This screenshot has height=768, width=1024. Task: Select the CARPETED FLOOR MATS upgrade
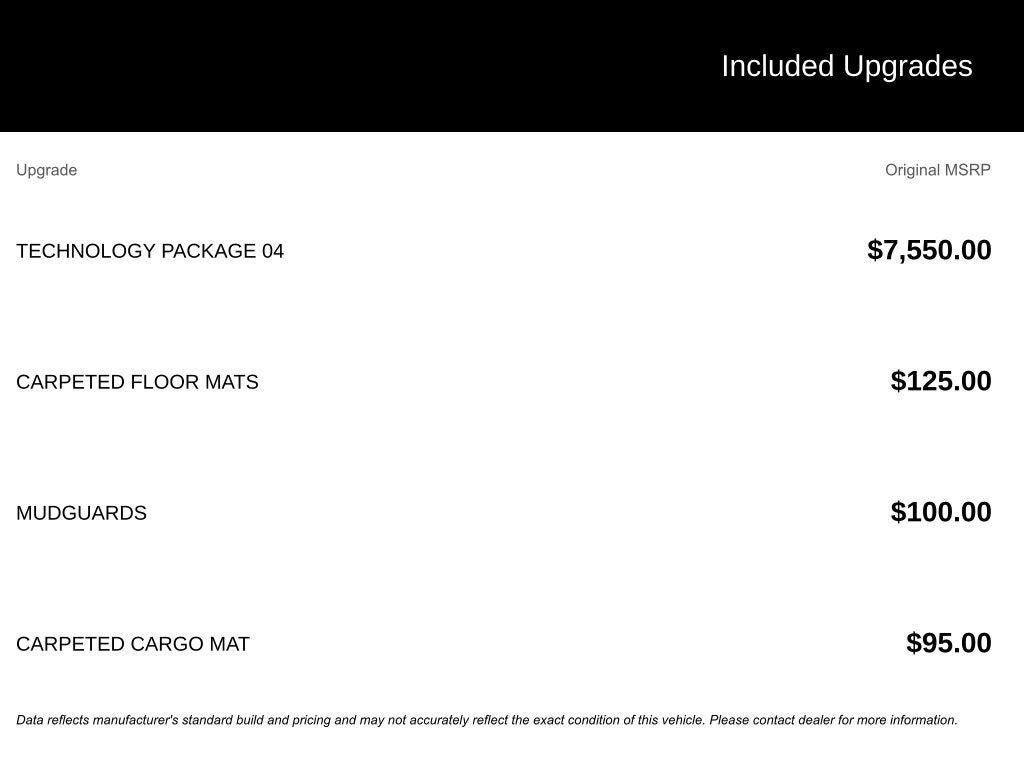pos(137,382)
